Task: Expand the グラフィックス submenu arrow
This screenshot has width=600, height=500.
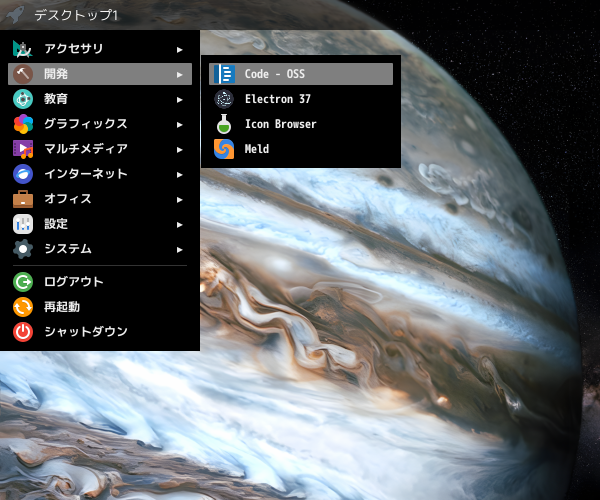Action: 179,124
